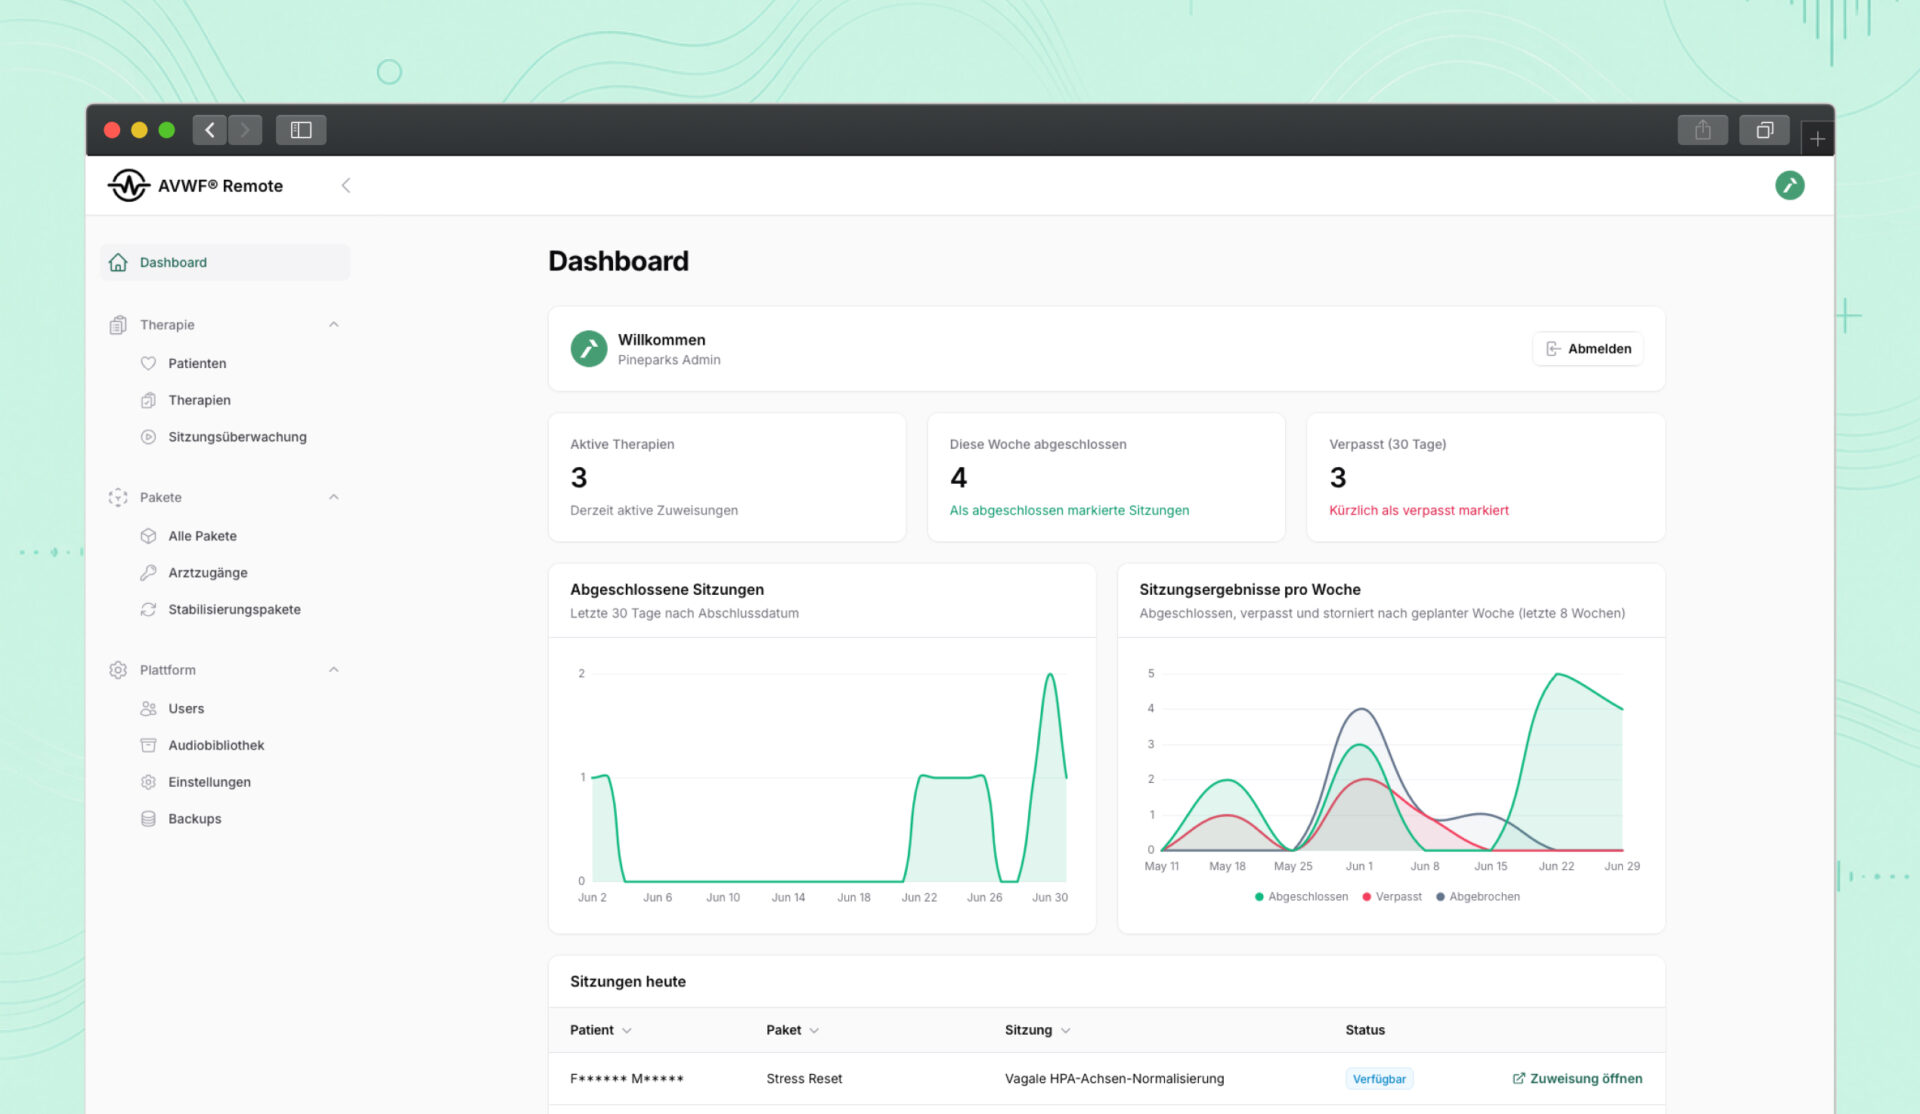Click the Einstellungen cog icon
Image resolution: width=1920 pixels, height=1114 pixels.
pos(148,782)
